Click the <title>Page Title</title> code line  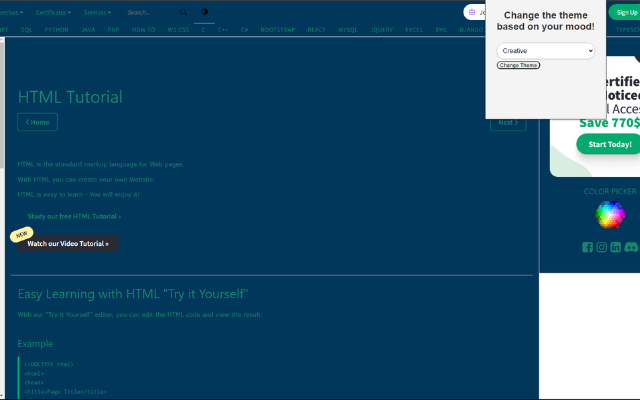(x=65, y=392)
